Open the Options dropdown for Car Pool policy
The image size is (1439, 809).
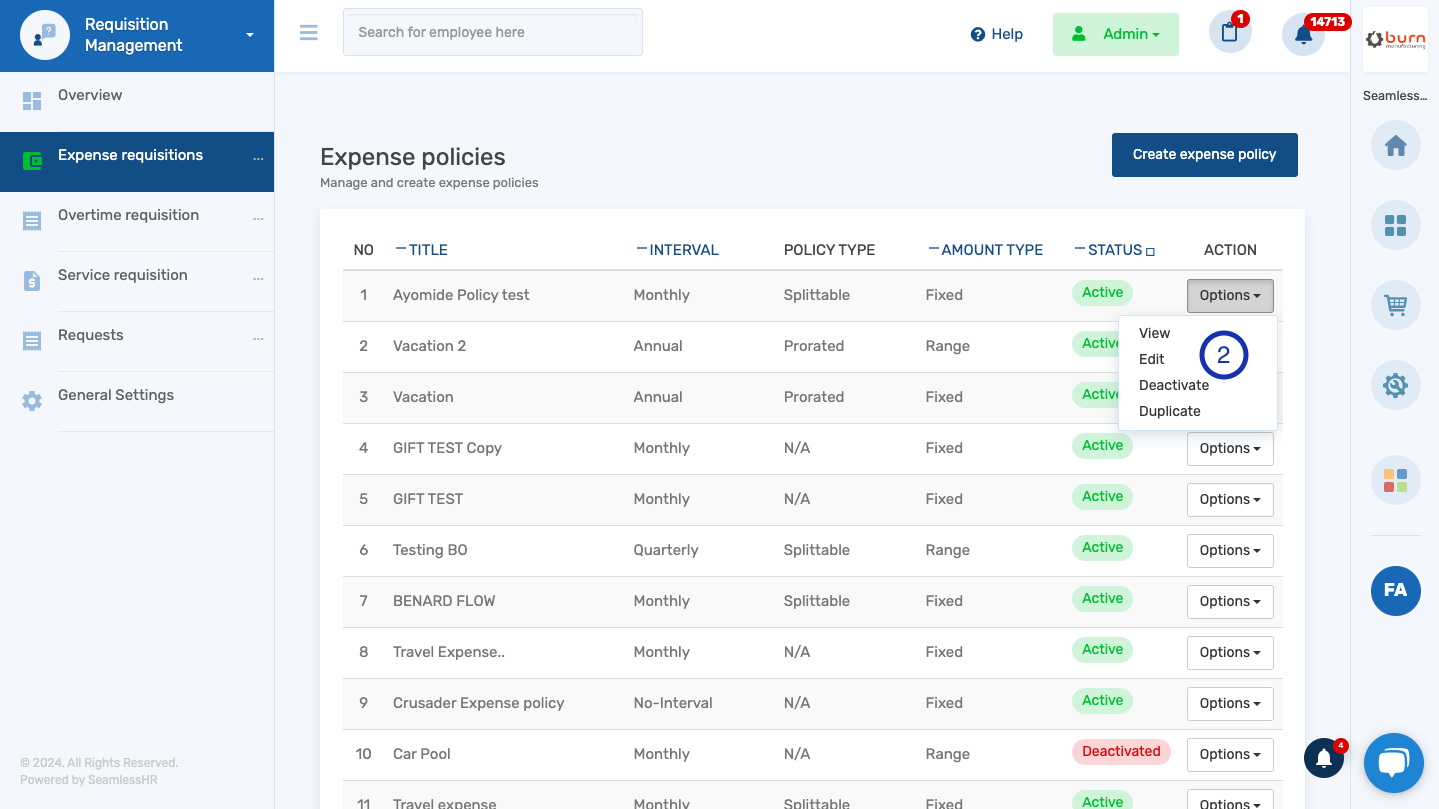click(x=1230, y=754)
